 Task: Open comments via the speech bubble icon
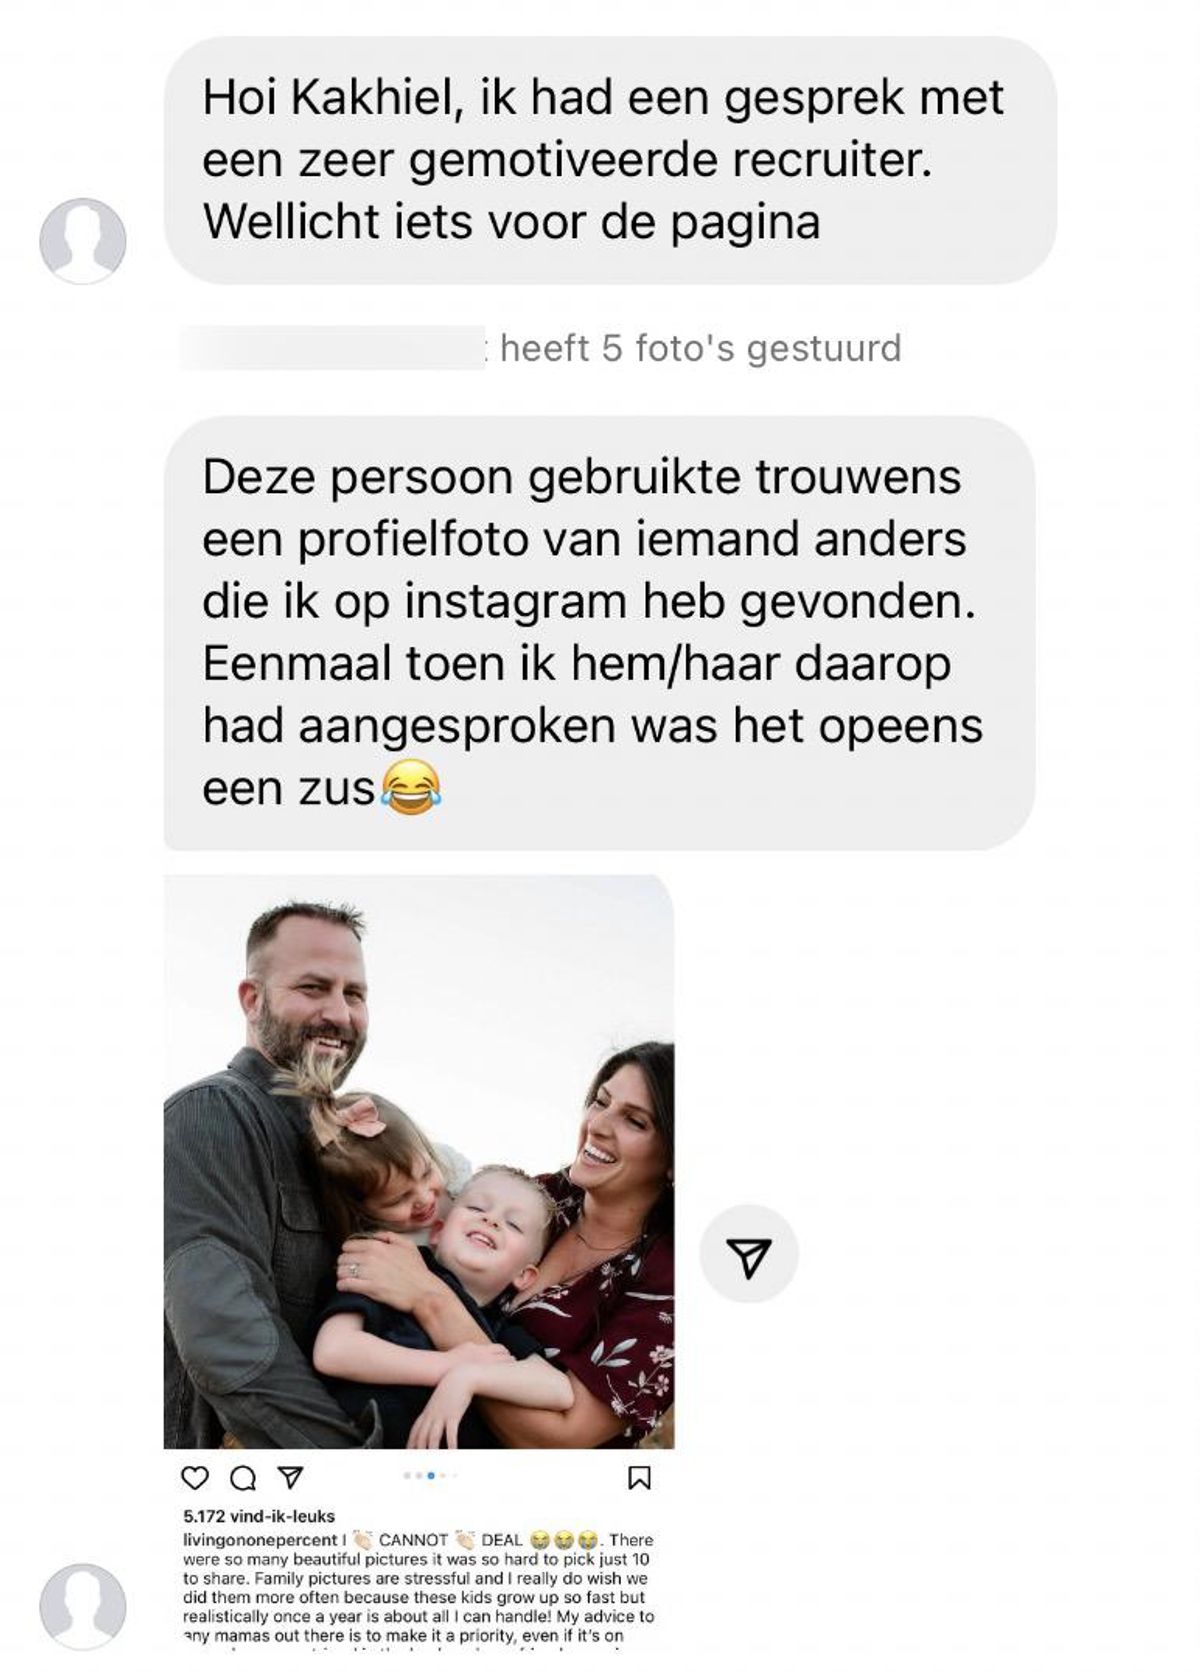[243, 1477]
